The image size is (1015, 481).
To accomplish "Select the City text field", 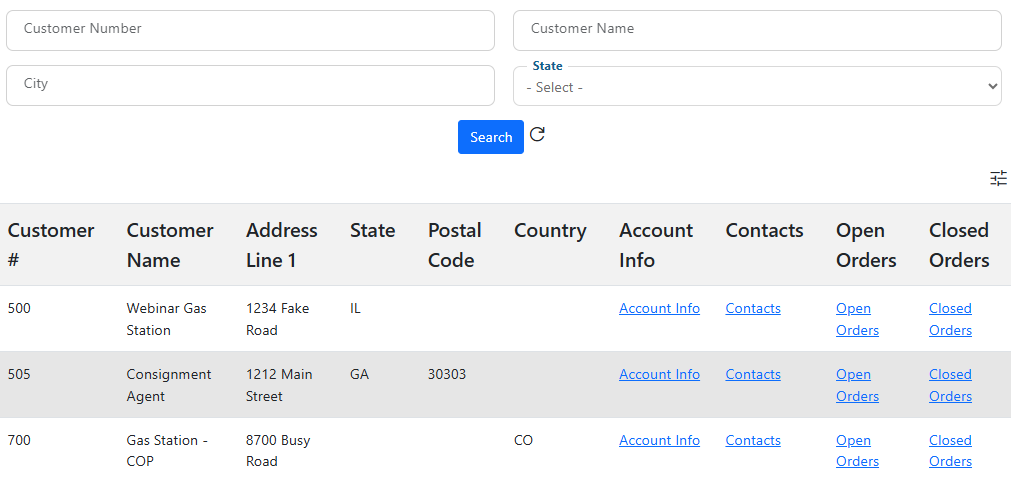I will coord(250,85).
